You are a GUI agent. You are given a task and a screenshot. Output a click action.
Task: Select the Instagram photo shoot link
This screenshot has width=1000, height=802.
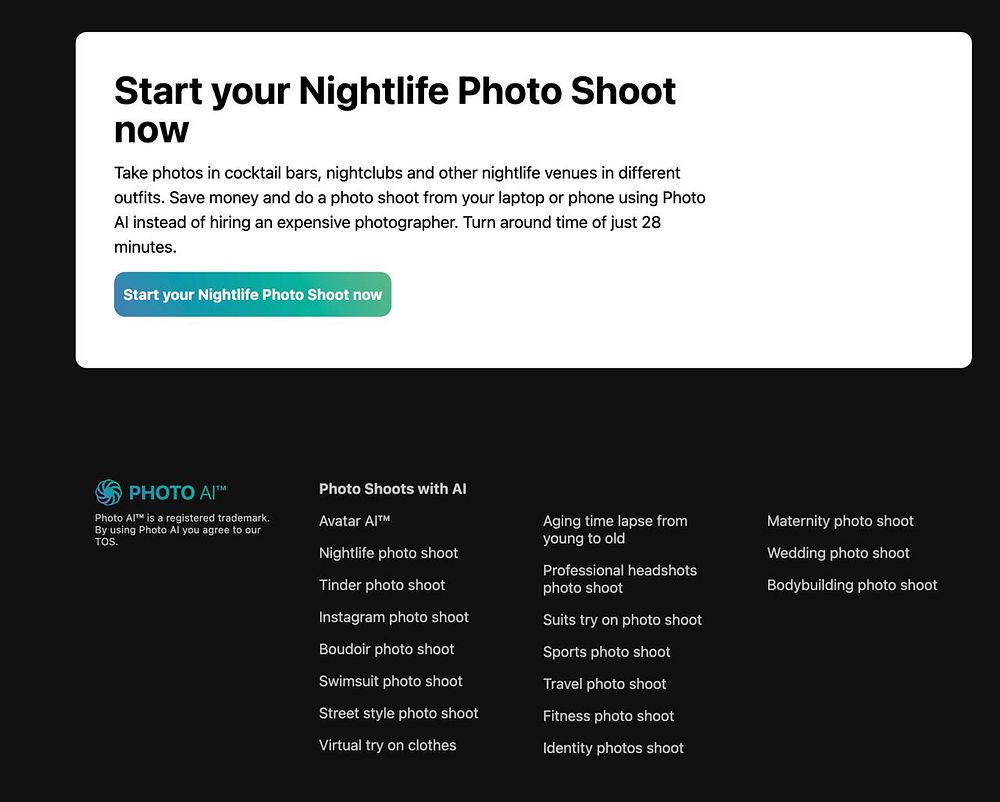(394, 617)
